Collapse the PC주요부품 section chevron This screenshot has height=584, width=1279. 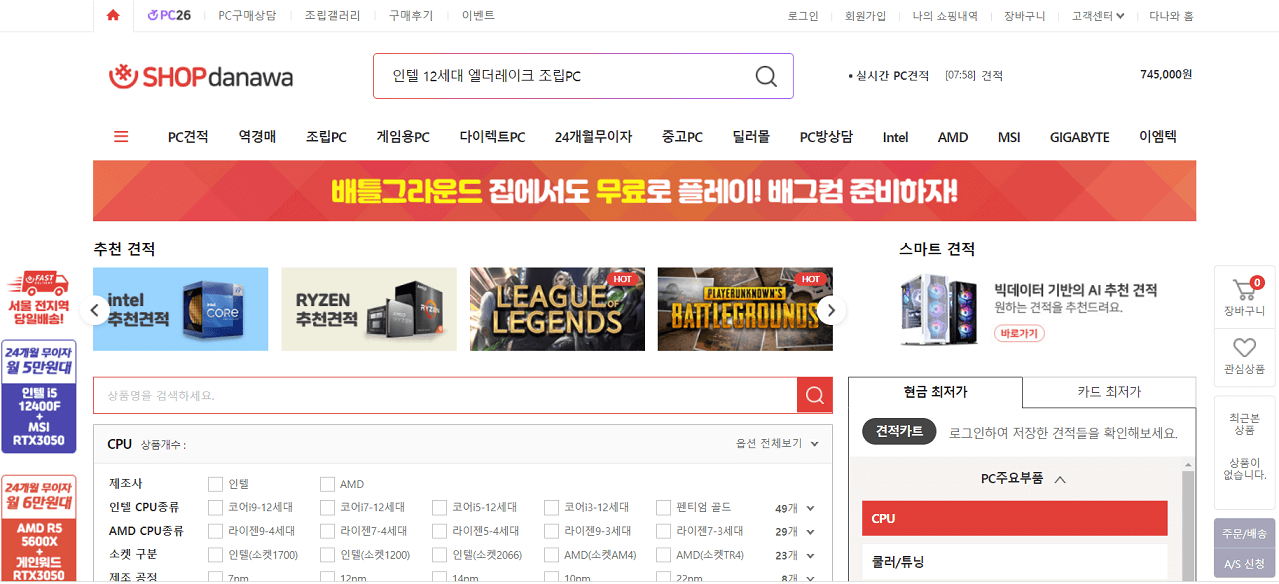[x=1062, y=478]
